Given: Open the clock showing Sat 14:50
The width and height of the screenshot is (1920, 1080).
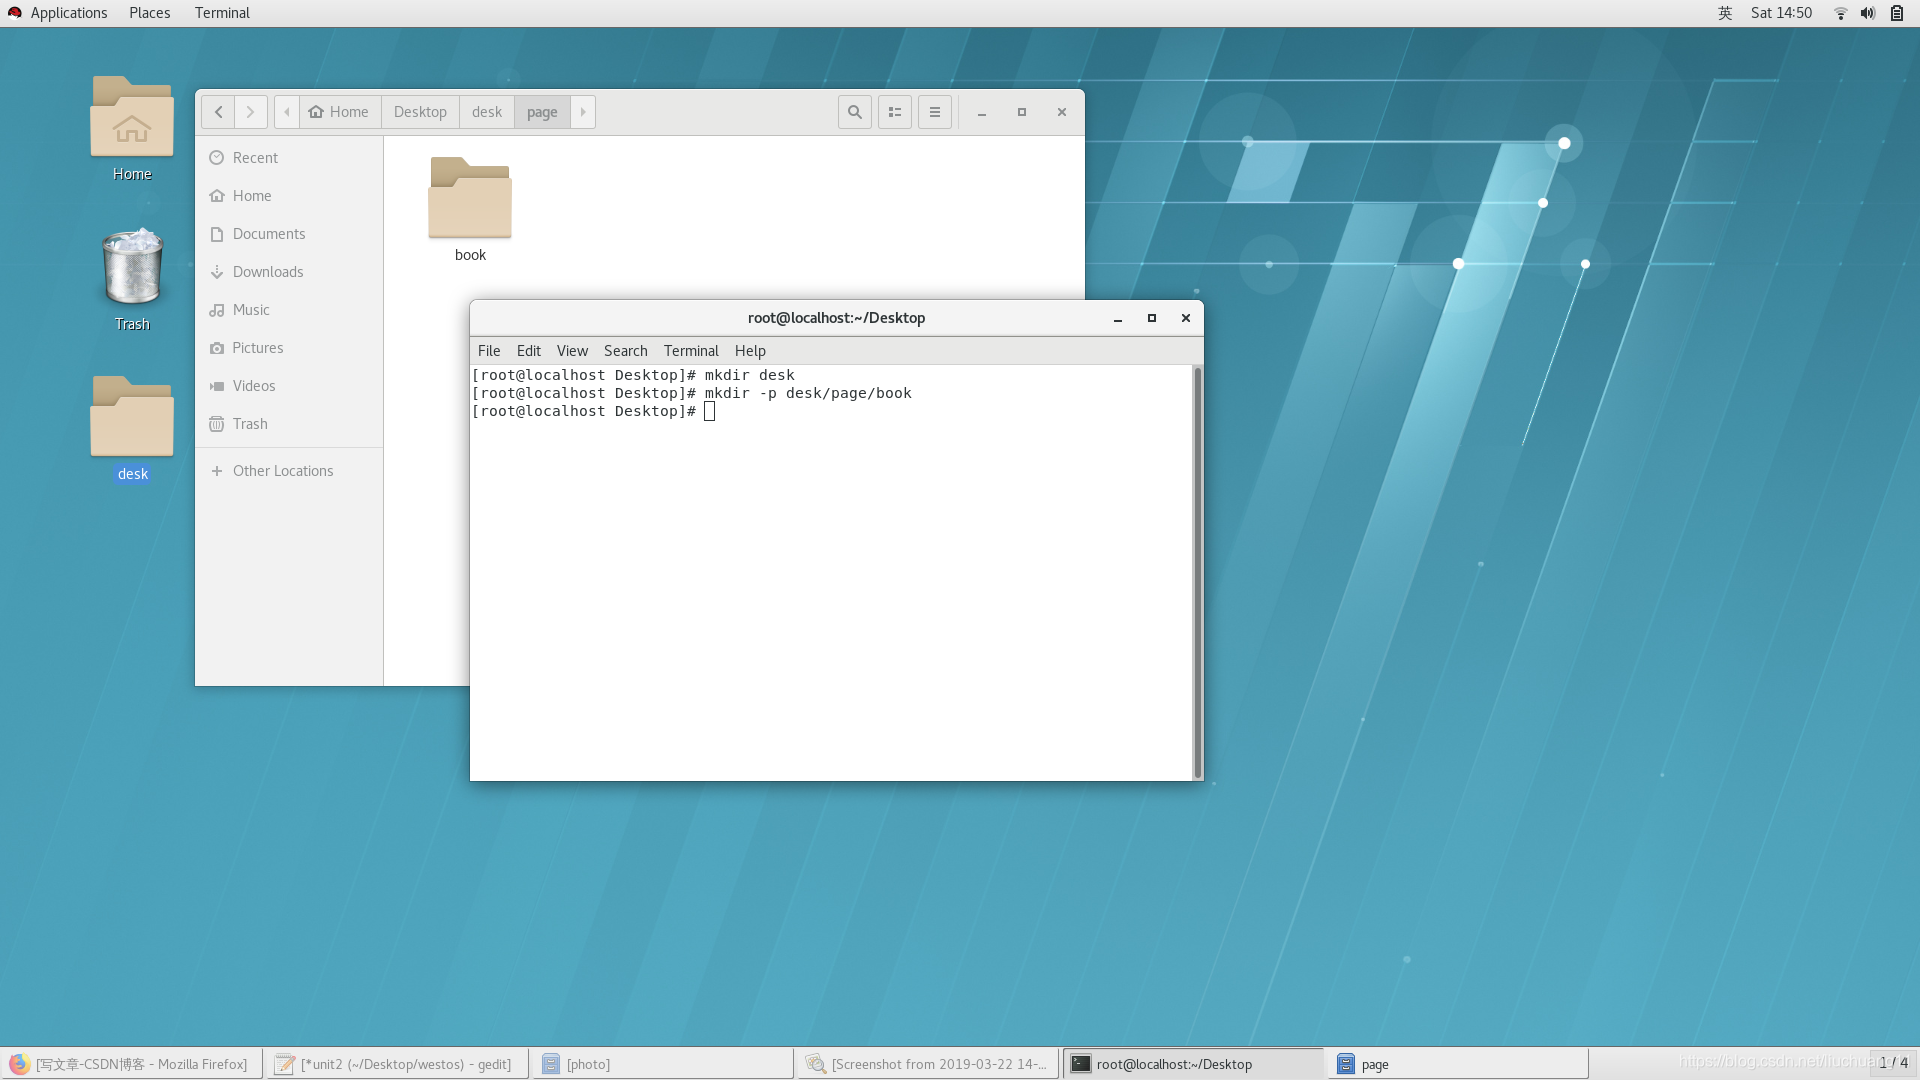Looking at the screenshot, I should pyautogui.click(x=1781, y=13).
